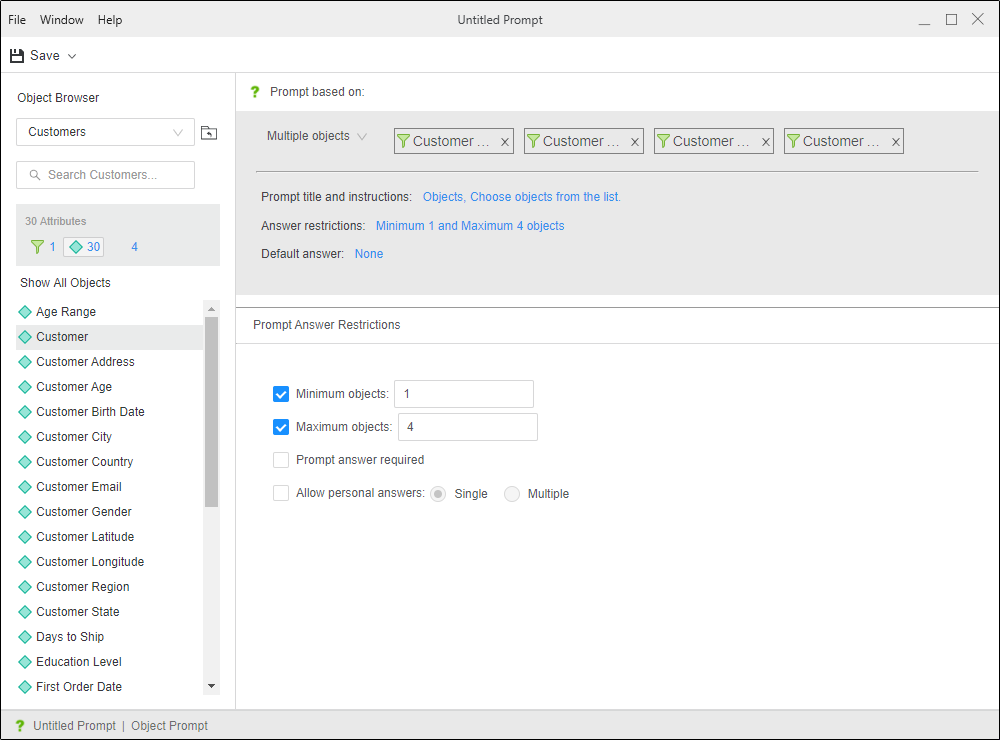
Task: Click the magnifier icon in Search Customers
Action: pos(35,175)
